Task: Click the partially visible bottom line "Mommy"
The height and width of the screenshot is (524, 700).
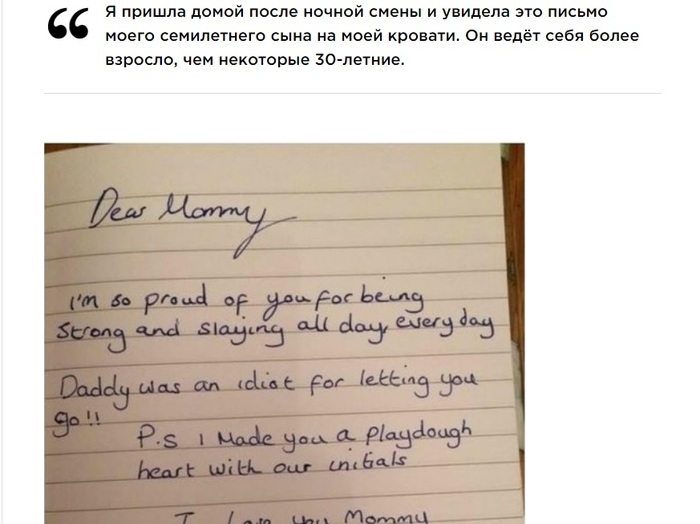Action: (386, 517)
